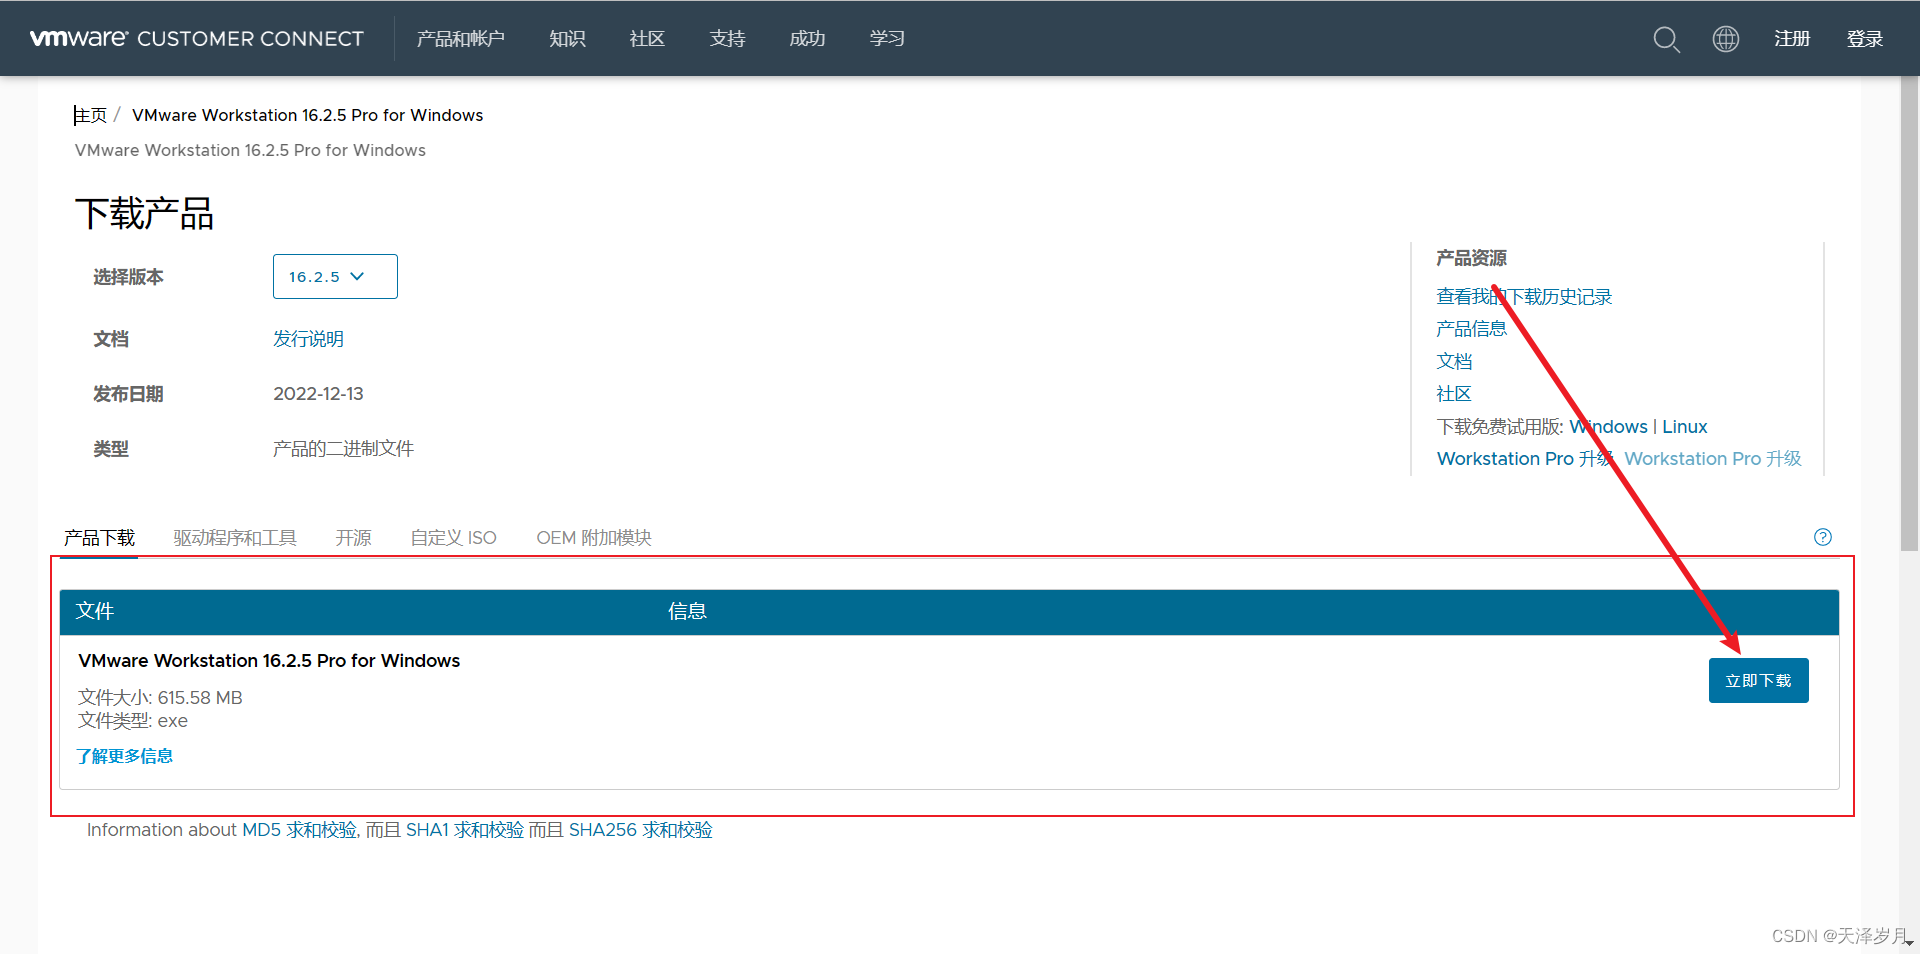Click the bold VMware Workstation 16.2.5 Pro file title
This screenshot has height=954, width=1920.
click(269, 661)
